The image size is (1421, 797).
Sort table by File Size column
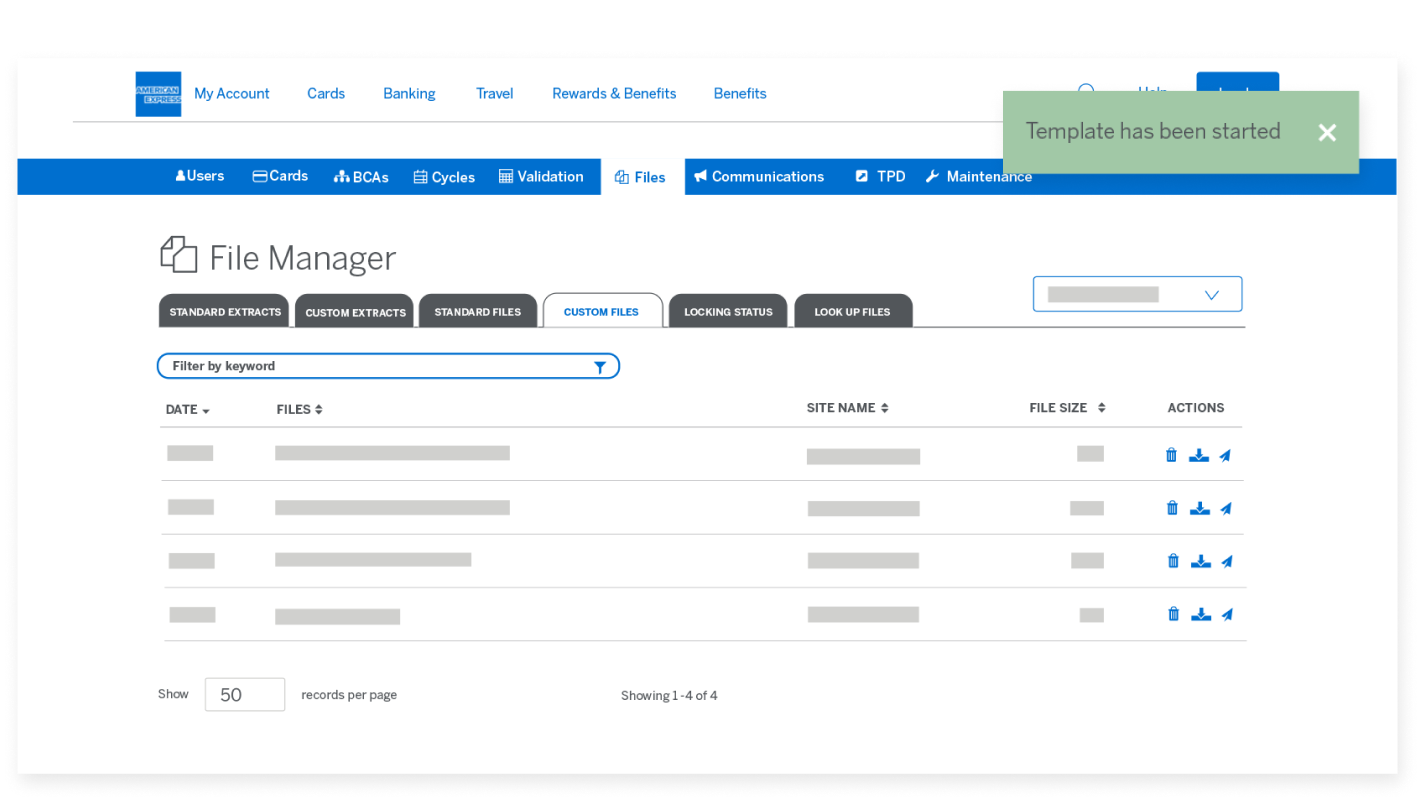point(1066,408)
